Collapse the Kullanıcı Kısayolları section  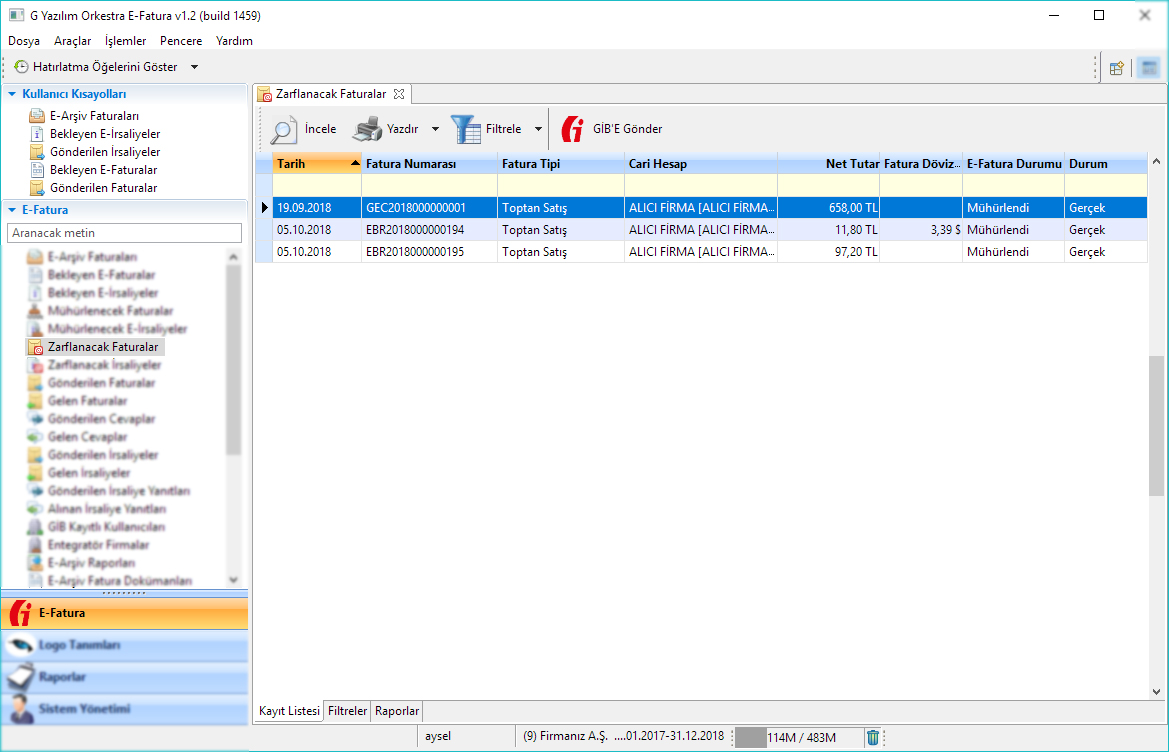pos(12,94)
